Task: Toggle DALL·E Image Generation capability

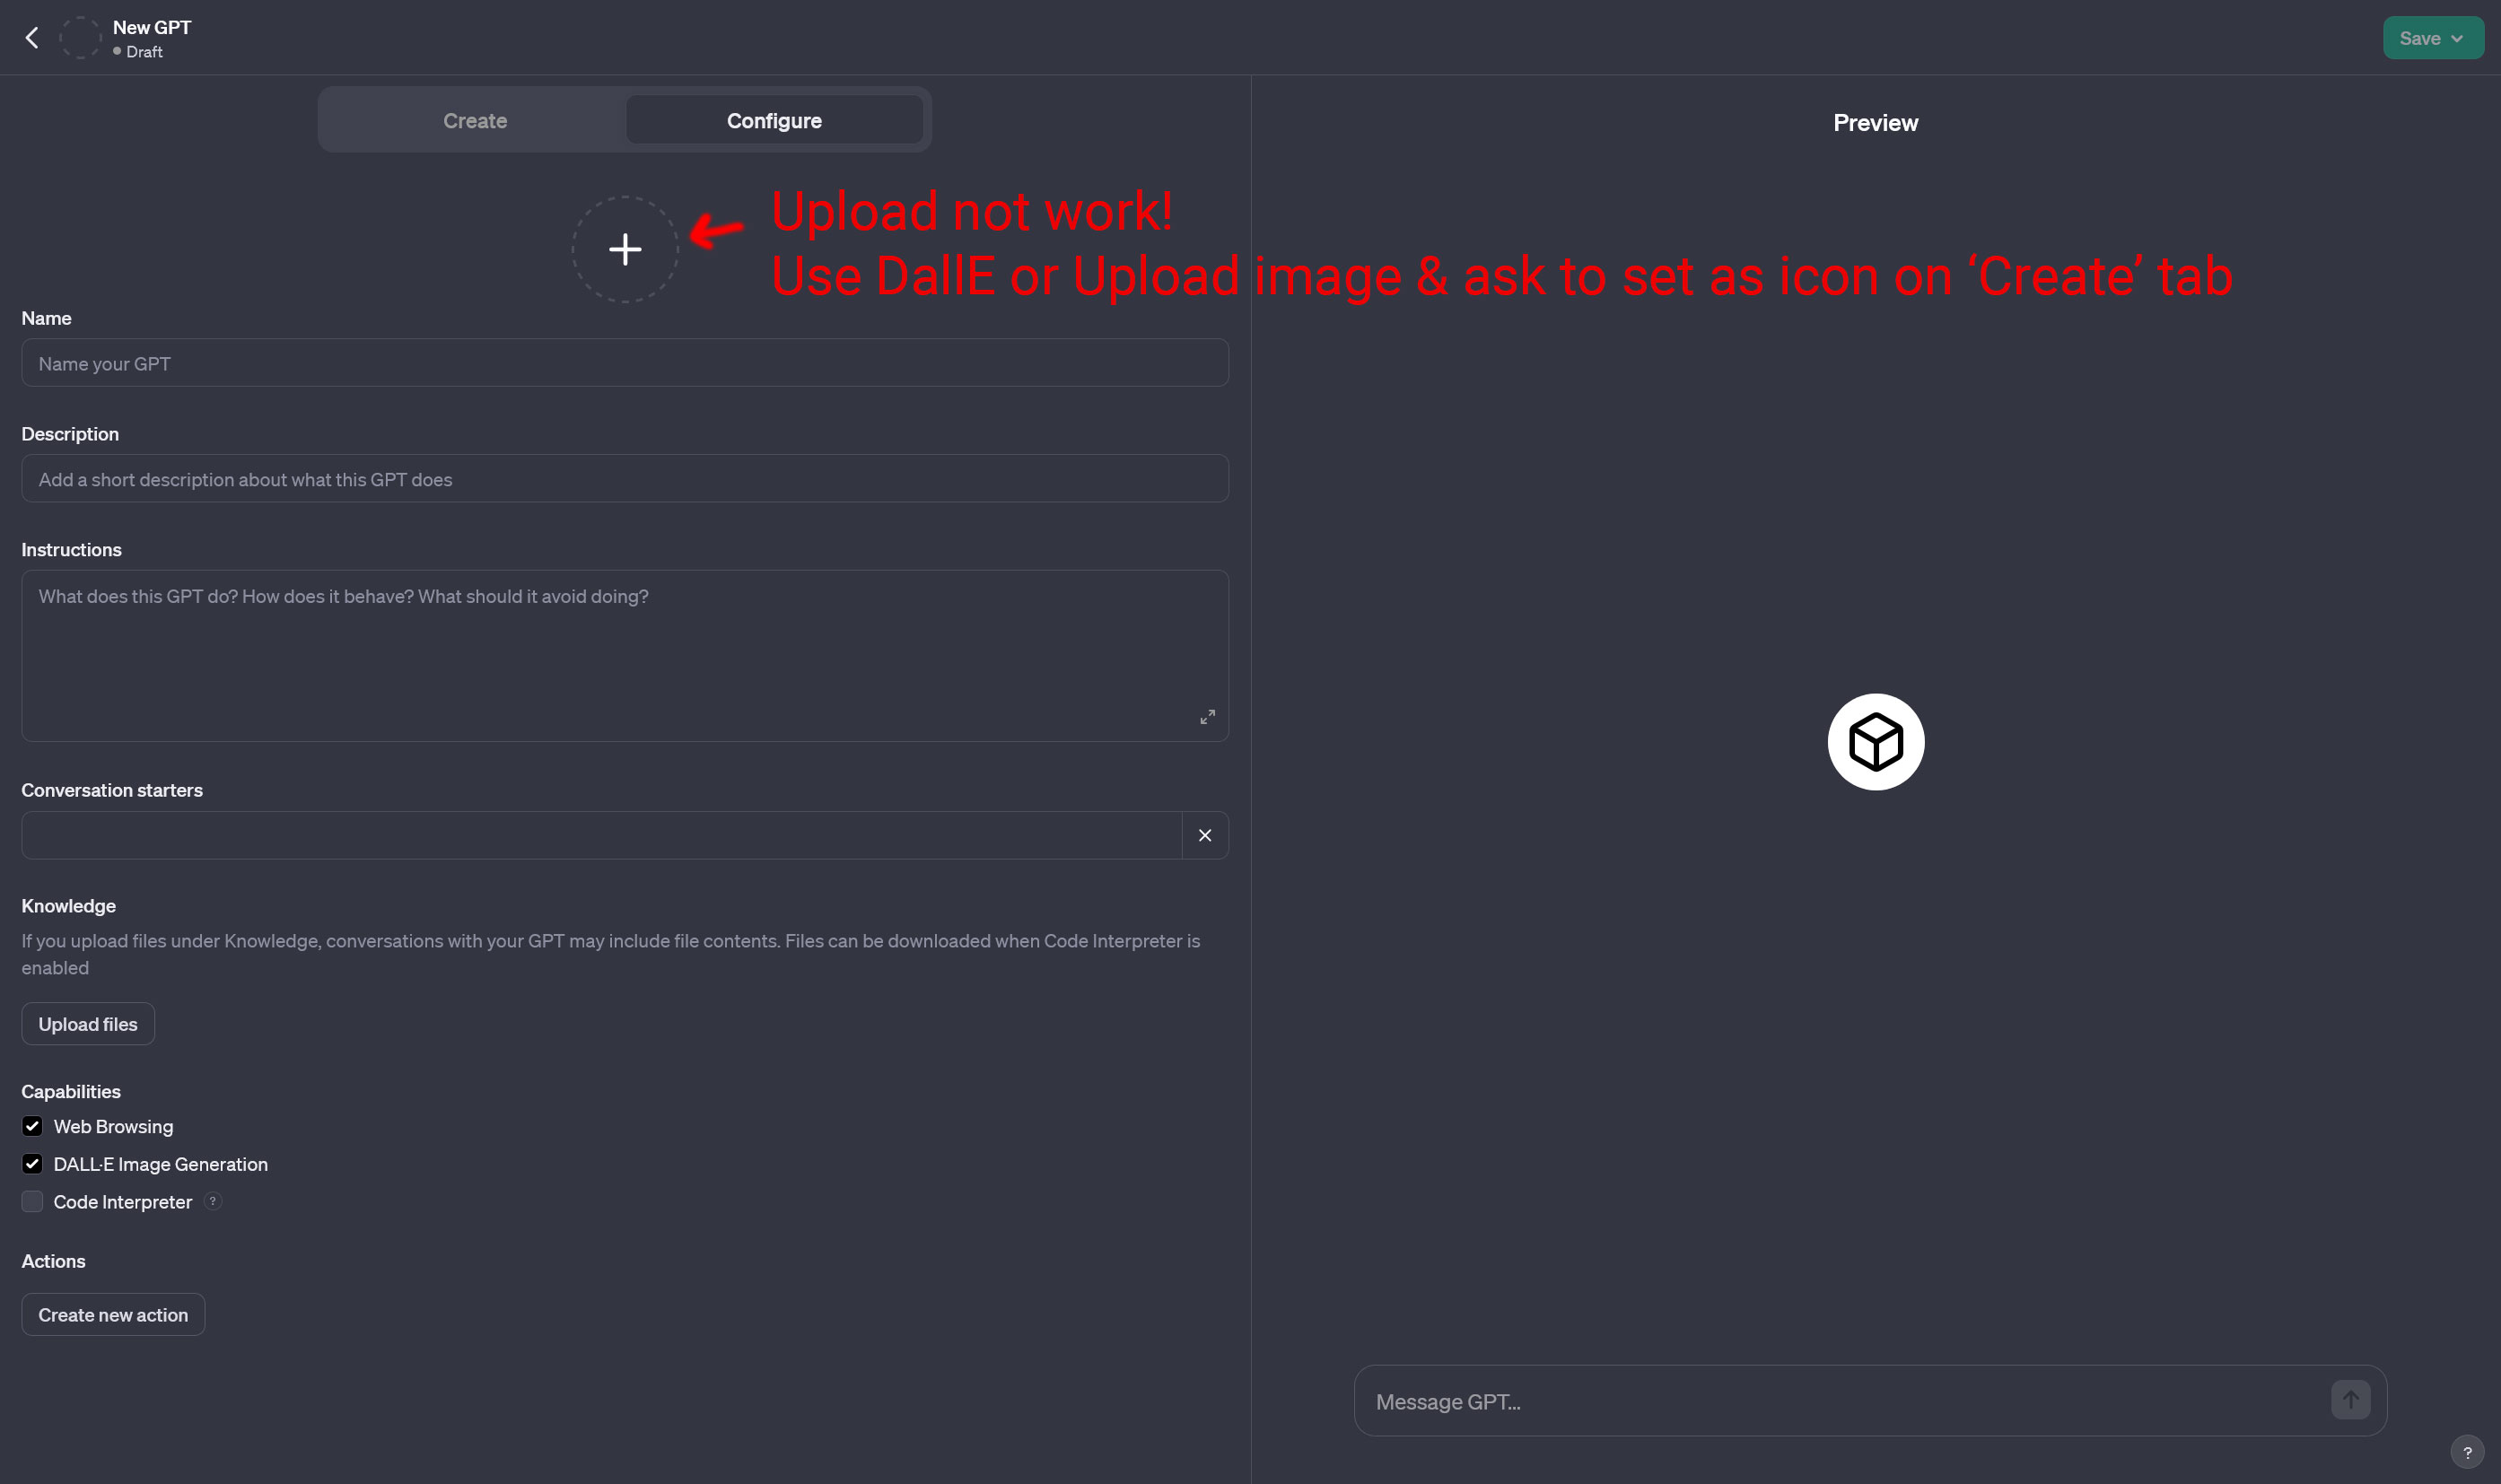Action: [30, 1165]
